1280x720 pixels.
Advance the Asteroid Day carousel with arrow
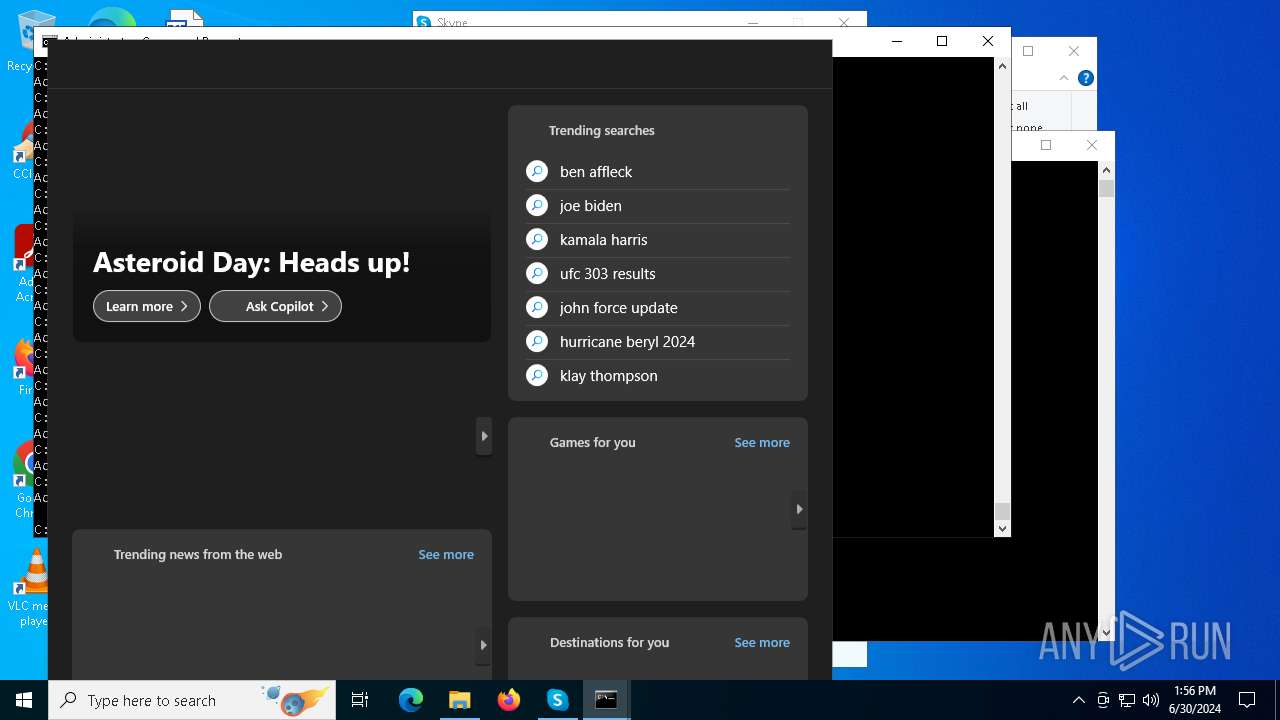coord(484,436)
